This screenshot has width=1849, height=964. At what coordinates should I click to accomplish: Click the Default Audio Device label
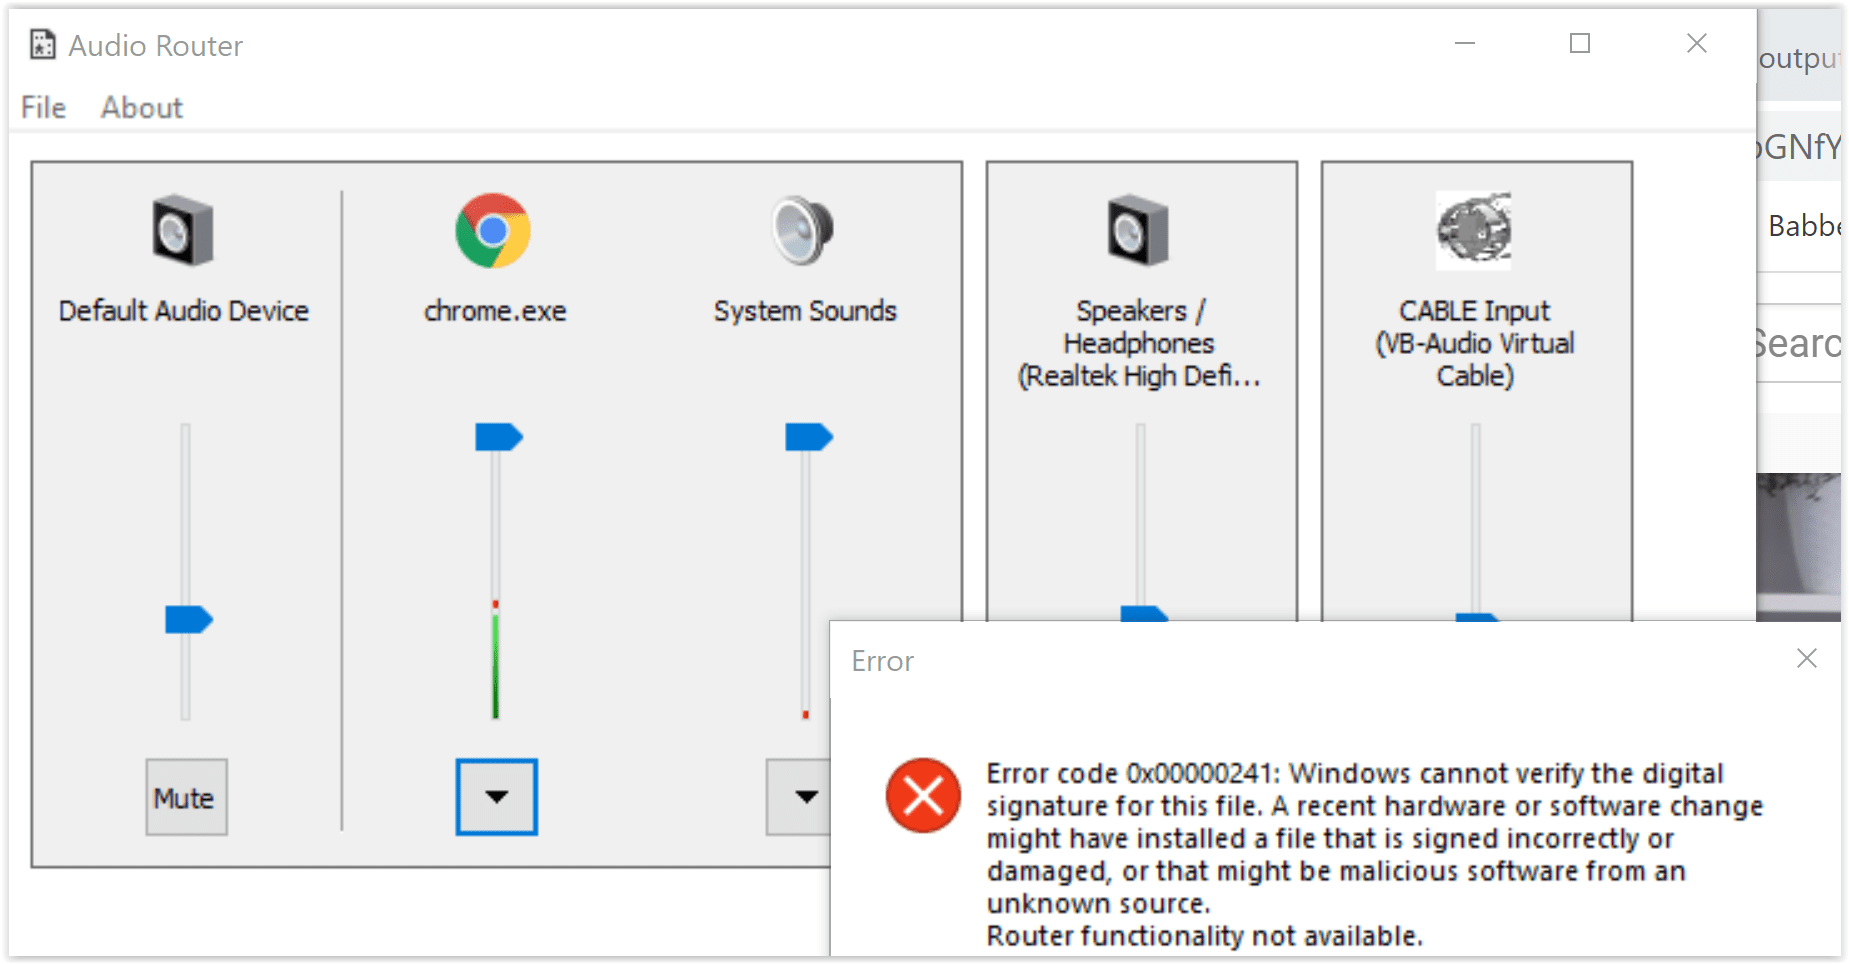click(x=183, y=310)
